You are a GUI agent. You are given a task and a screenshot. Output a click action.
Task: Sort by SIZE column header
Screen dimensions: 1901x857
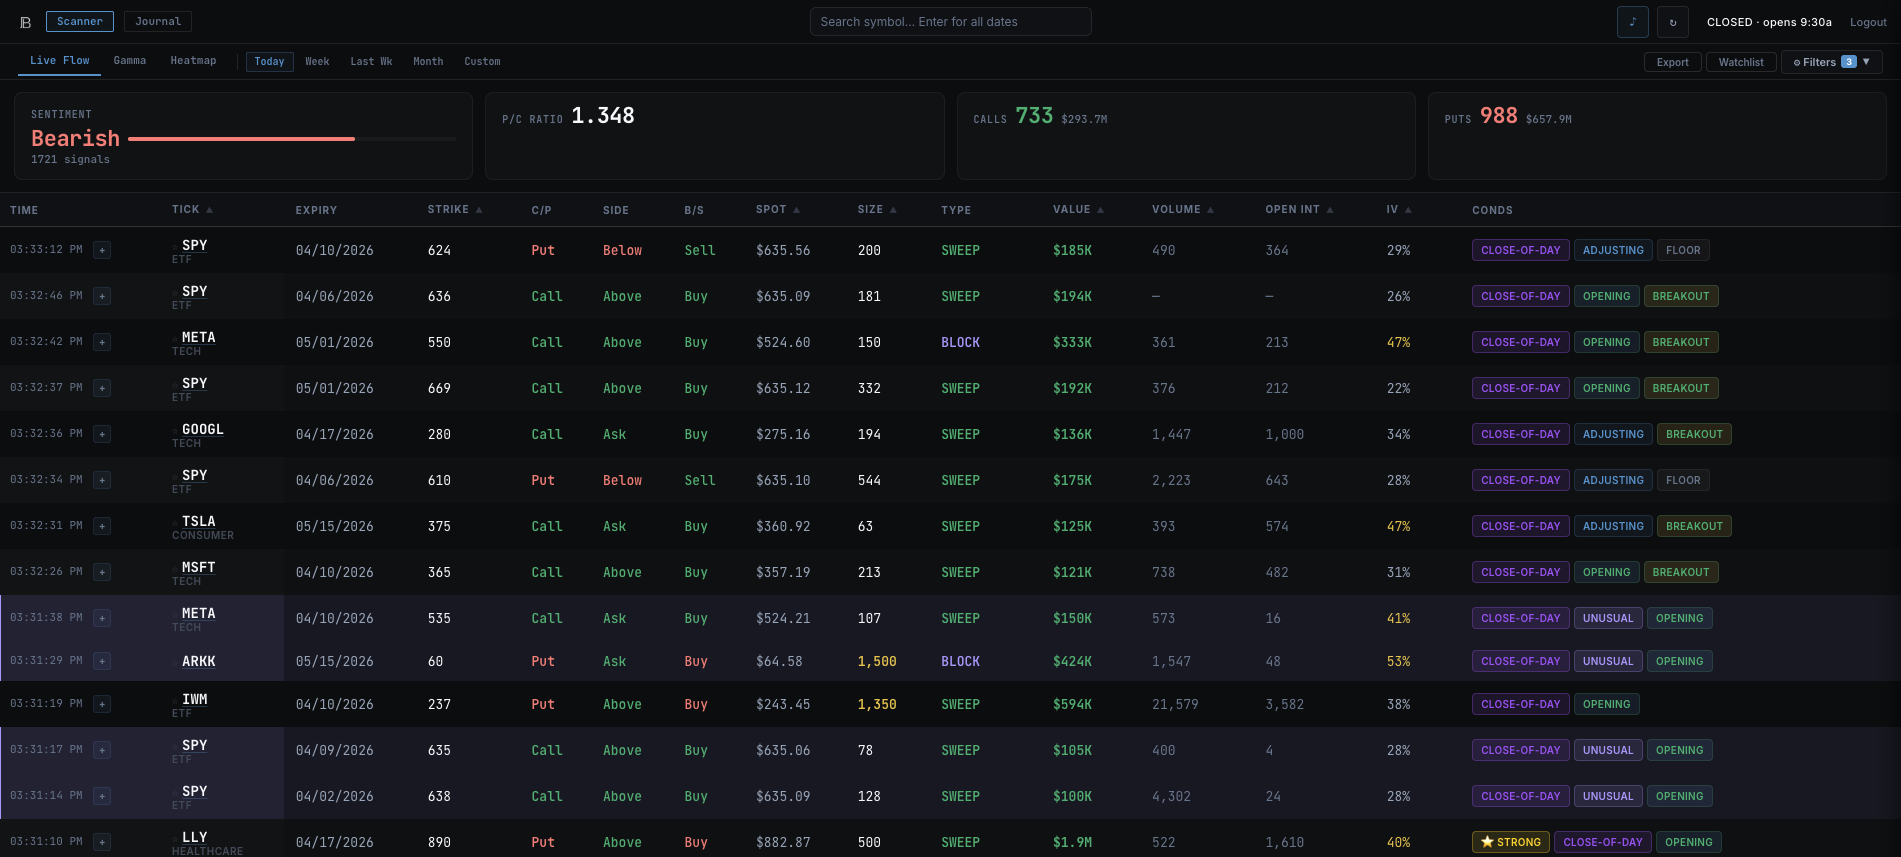pos(877,210)
